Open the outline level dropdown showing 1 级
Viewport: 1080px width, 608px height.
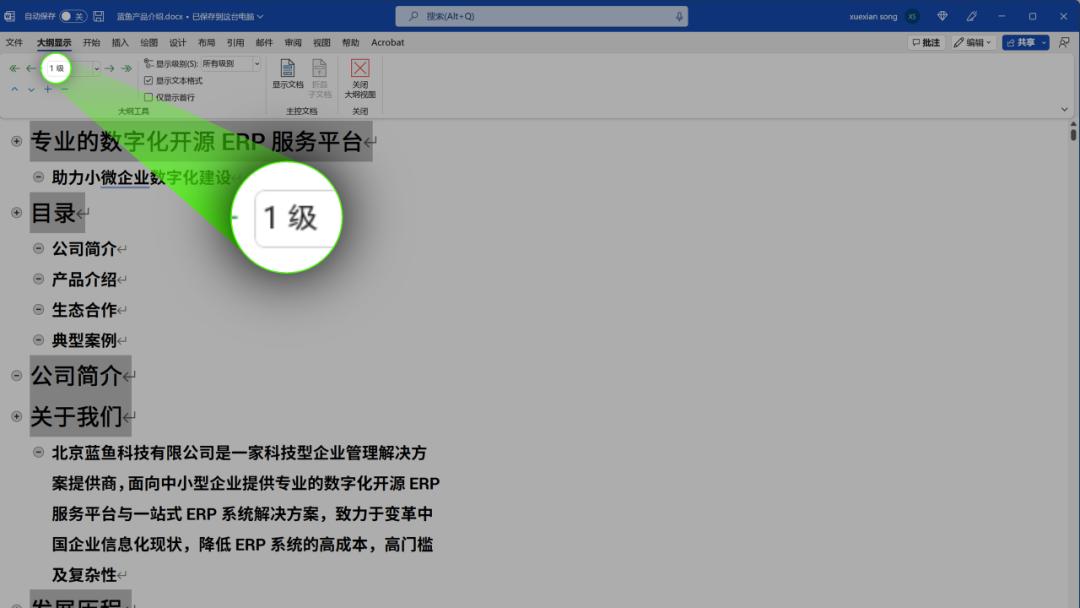click(x=96, y=68)
